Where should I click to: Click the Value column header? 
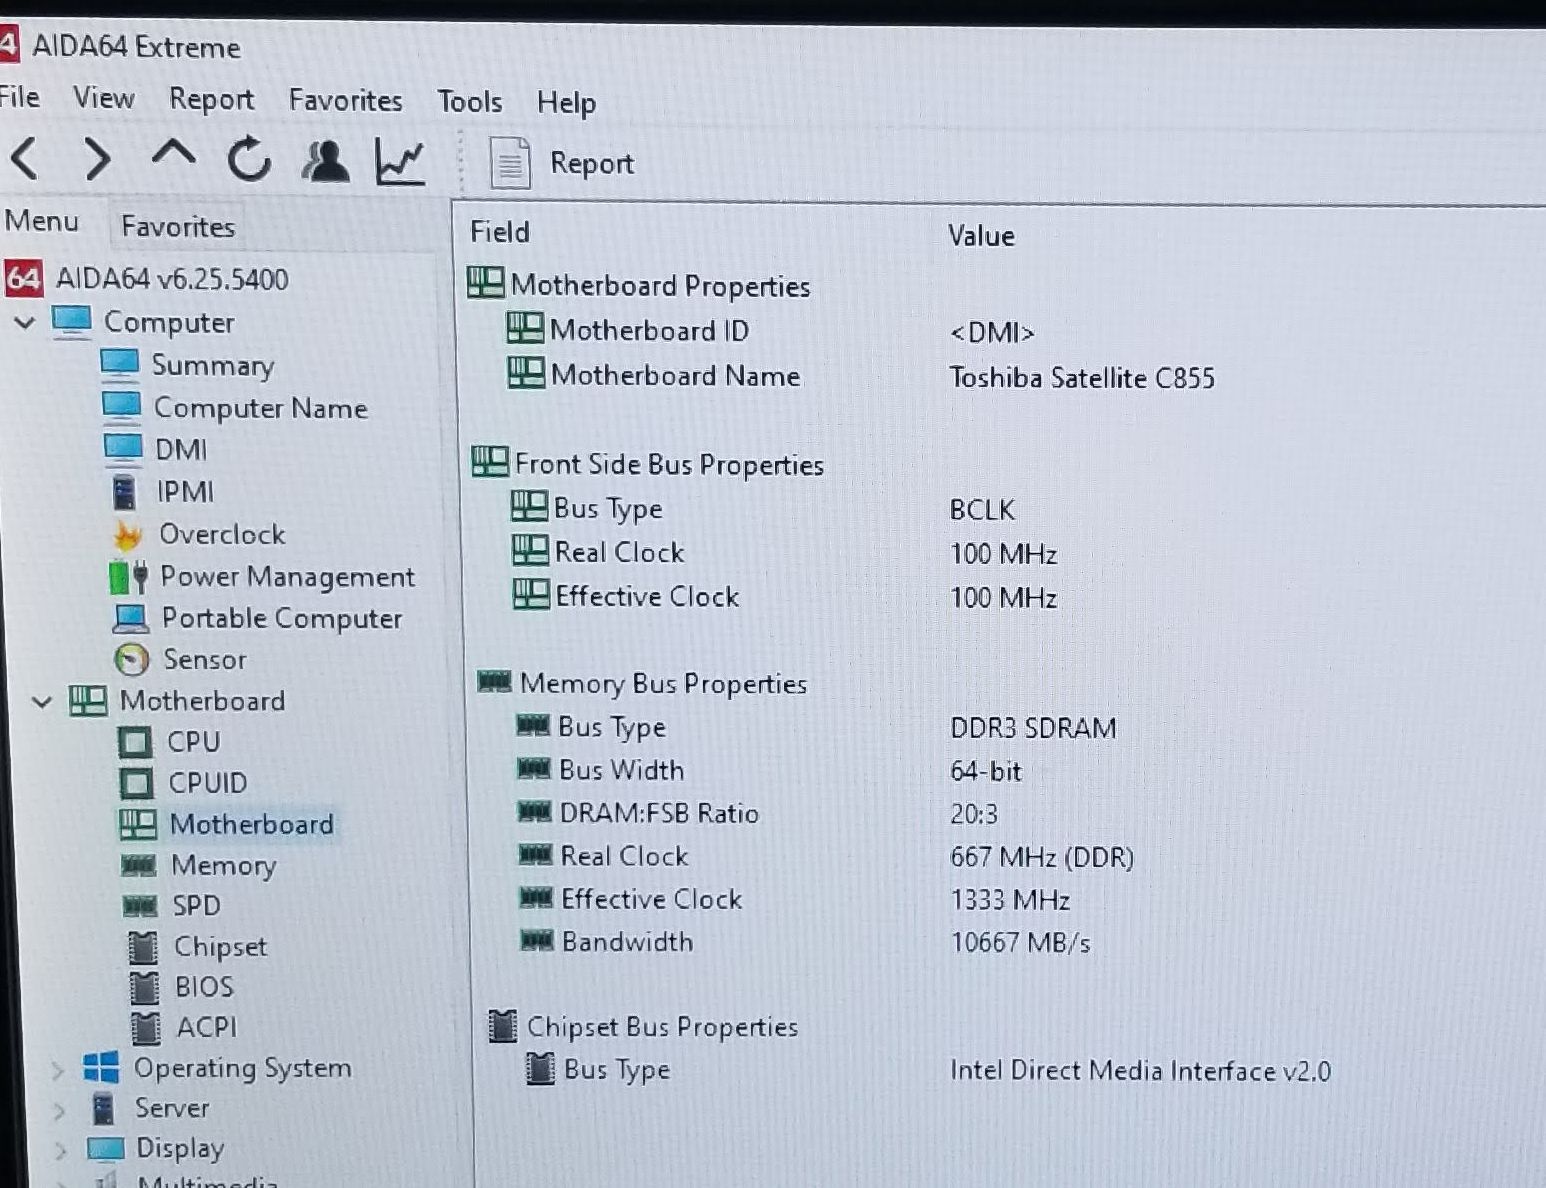[x=981, y=236]
